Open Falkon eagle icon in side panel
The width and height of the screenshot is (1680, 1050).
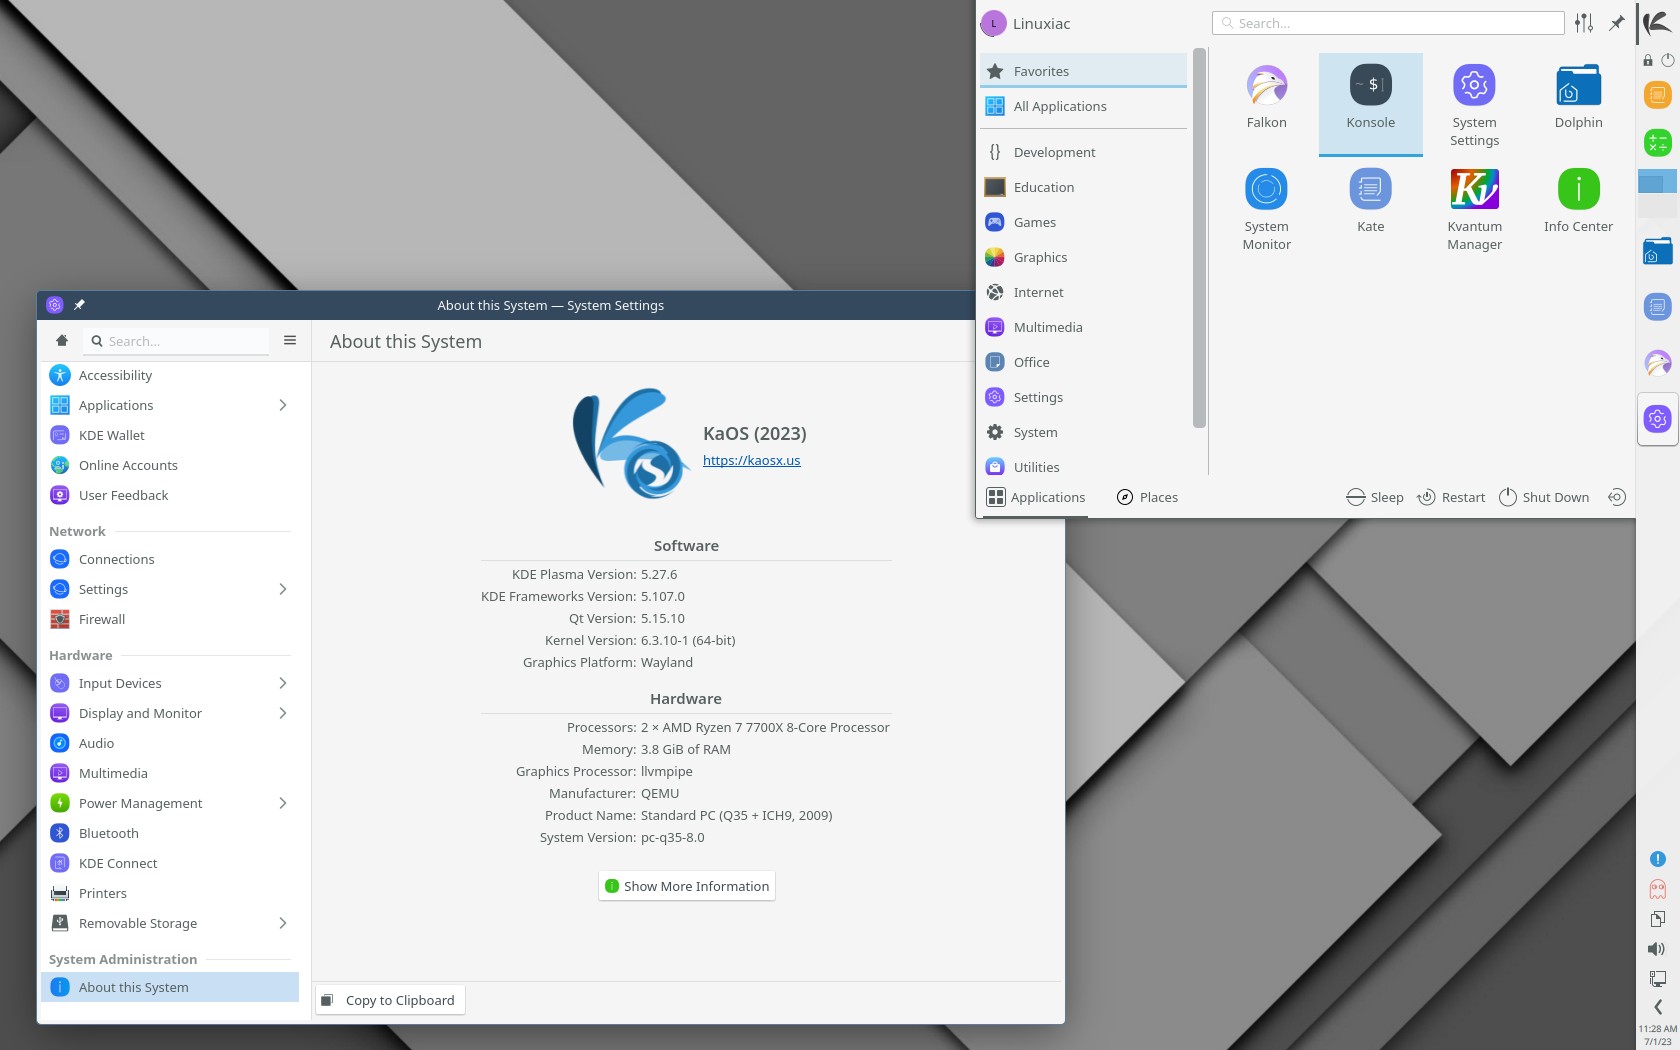1658,363
